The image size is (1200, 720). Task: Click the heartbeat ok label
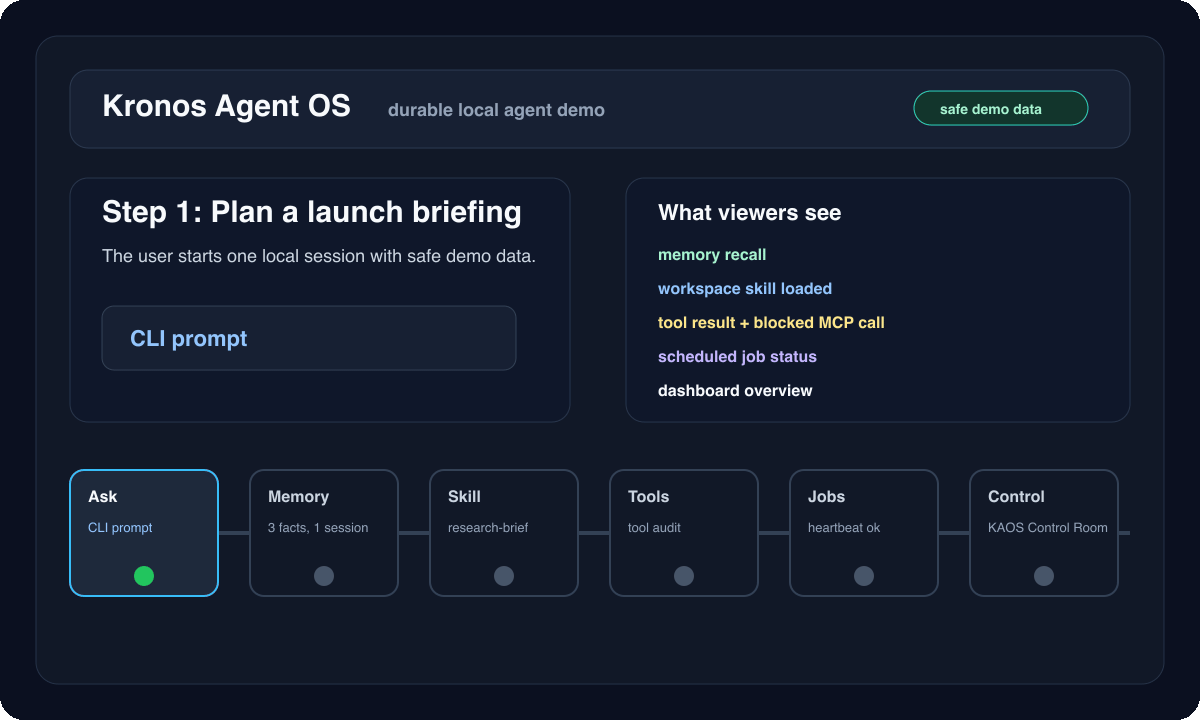tap(844, 528)
